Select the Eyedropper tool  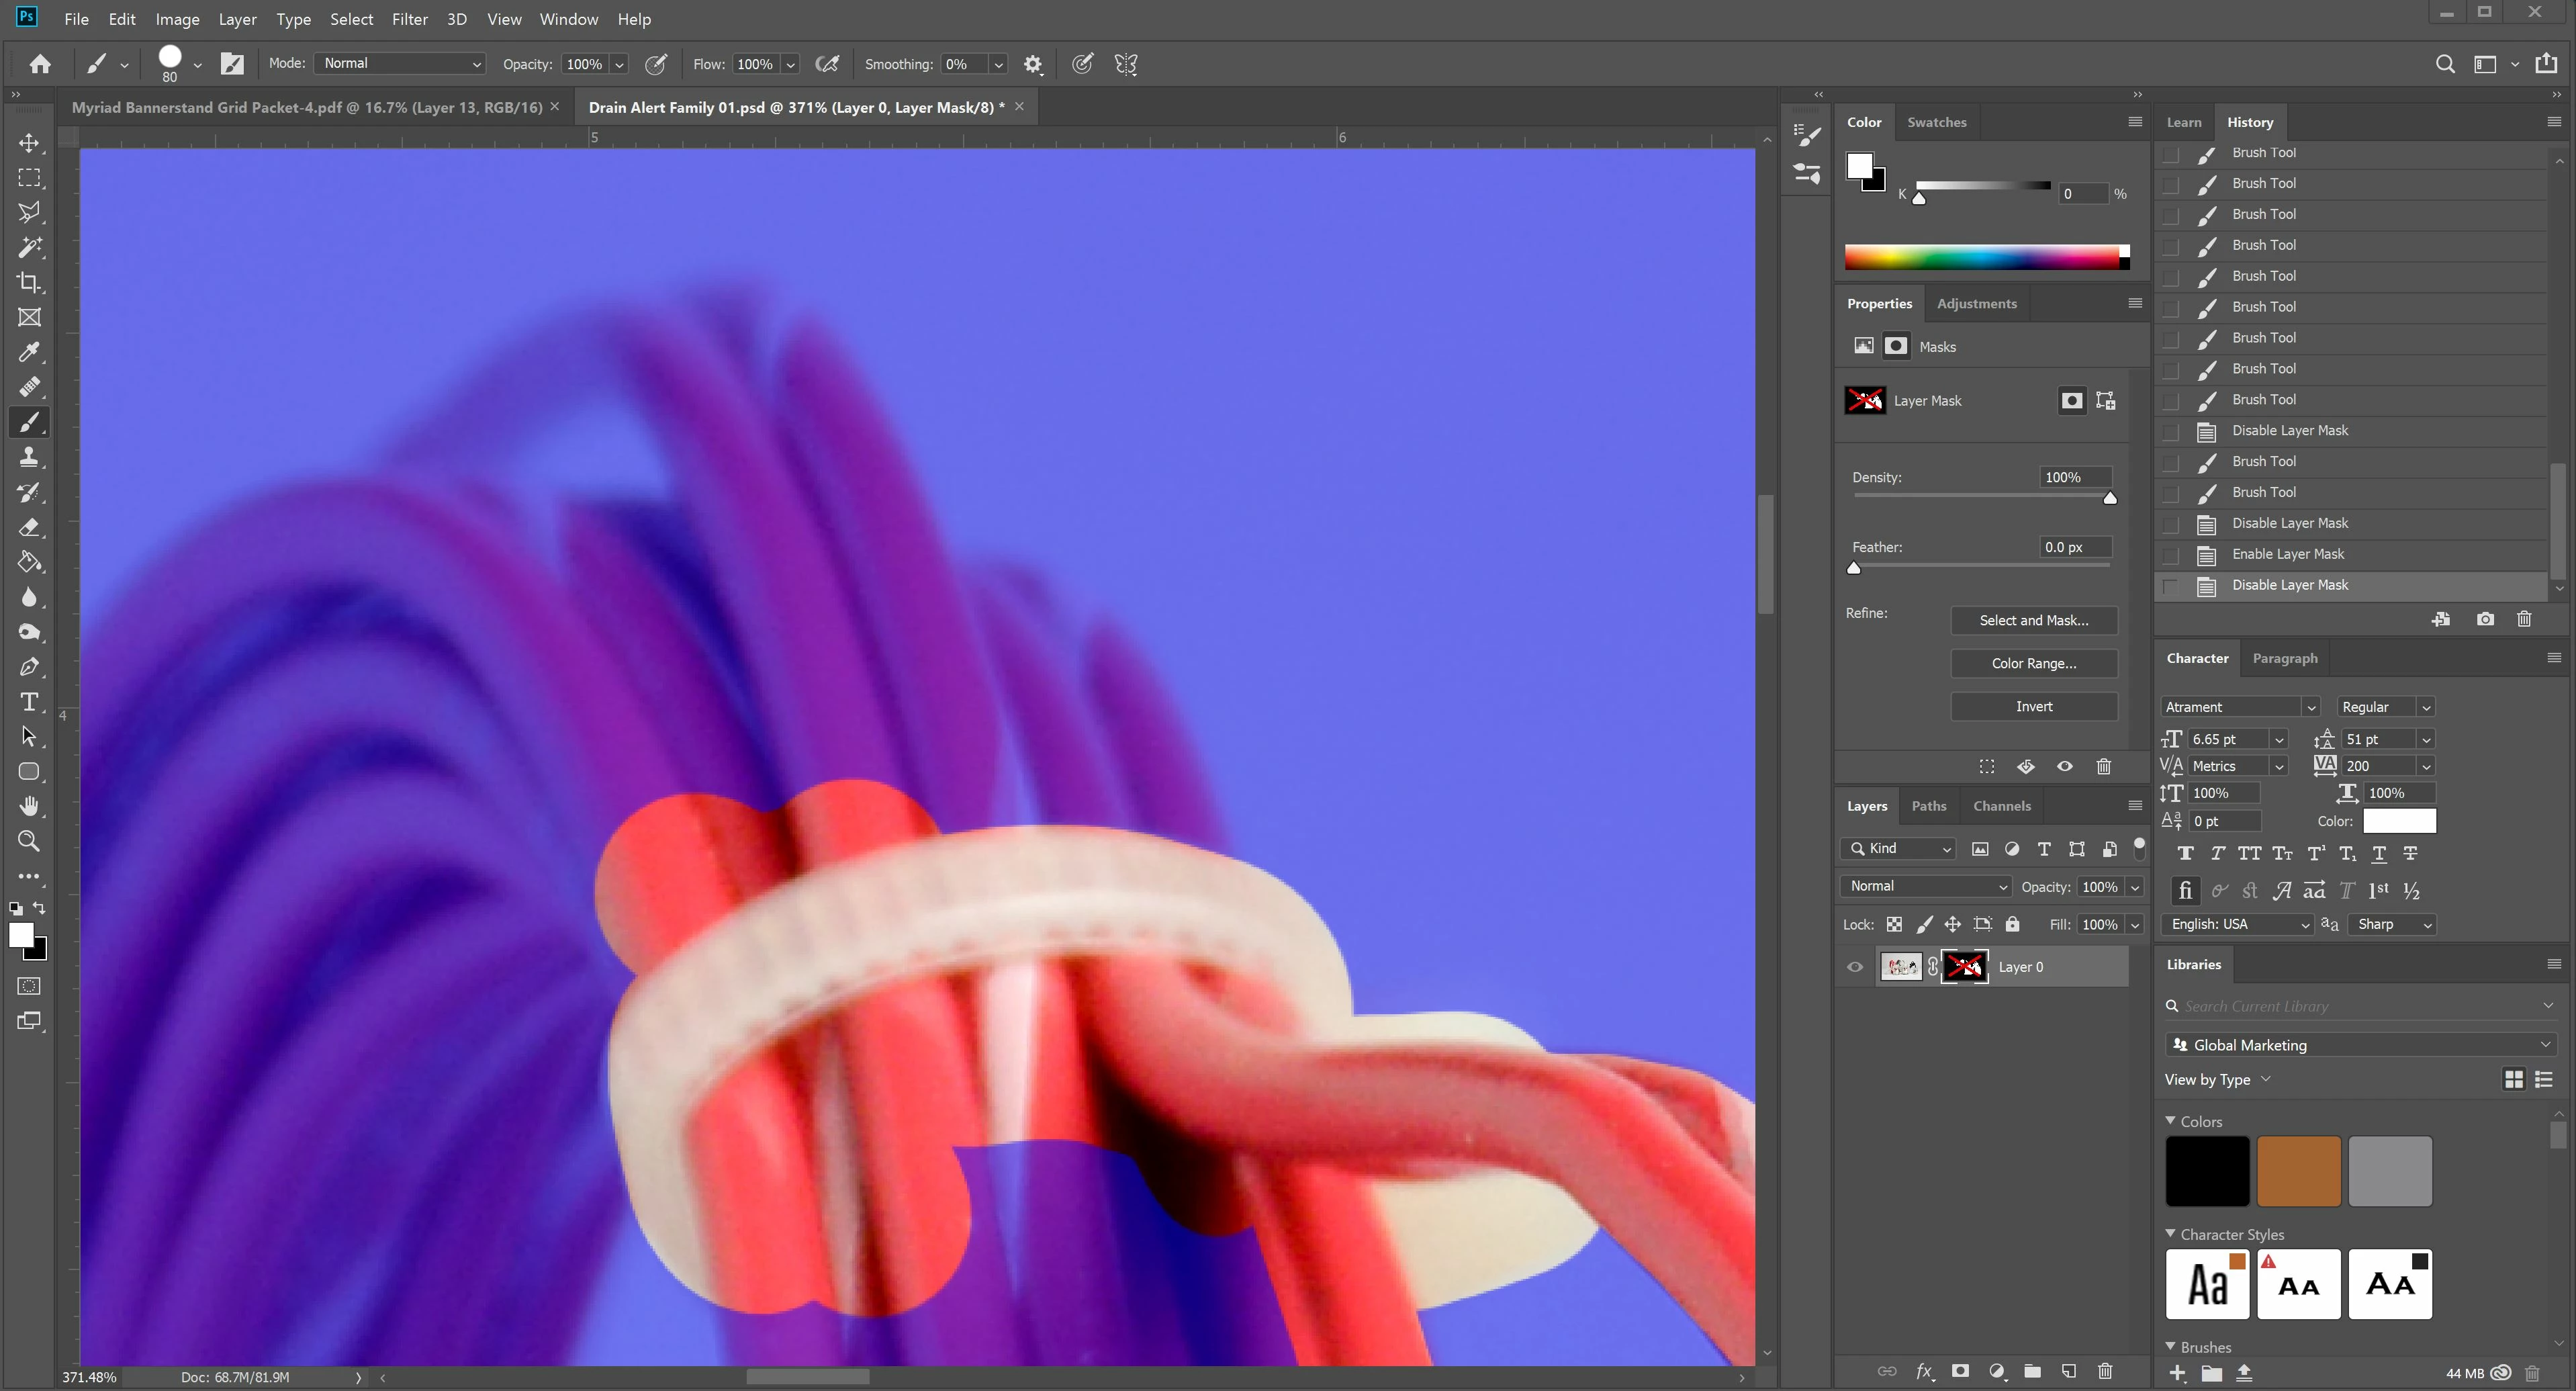[29, 352]
